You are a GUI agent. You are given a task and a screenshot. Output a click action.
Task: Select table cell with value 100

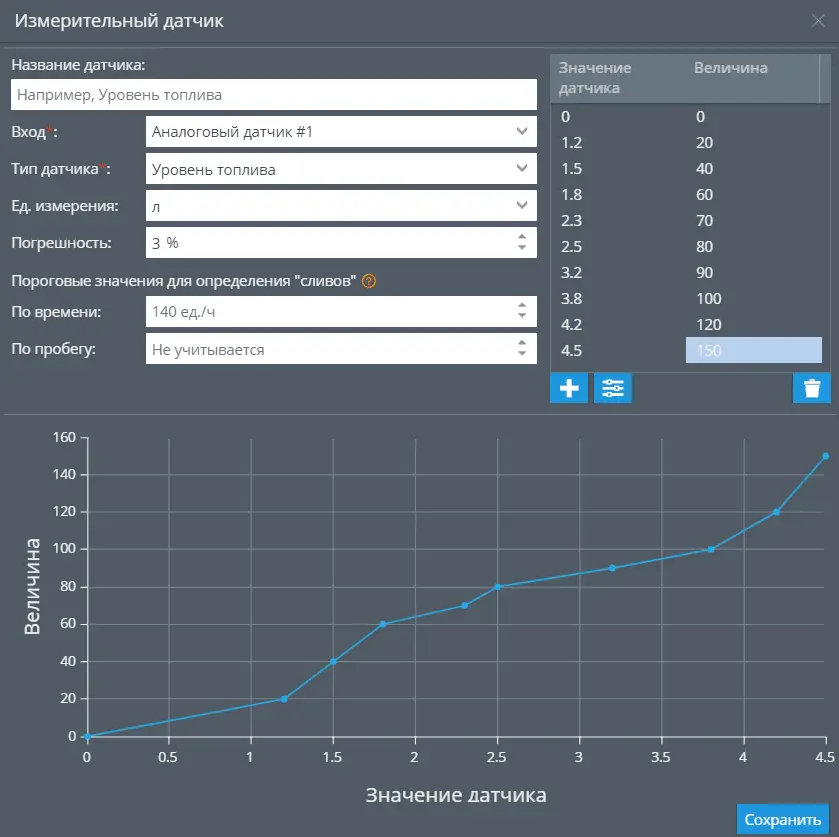[x=709, y=298]
